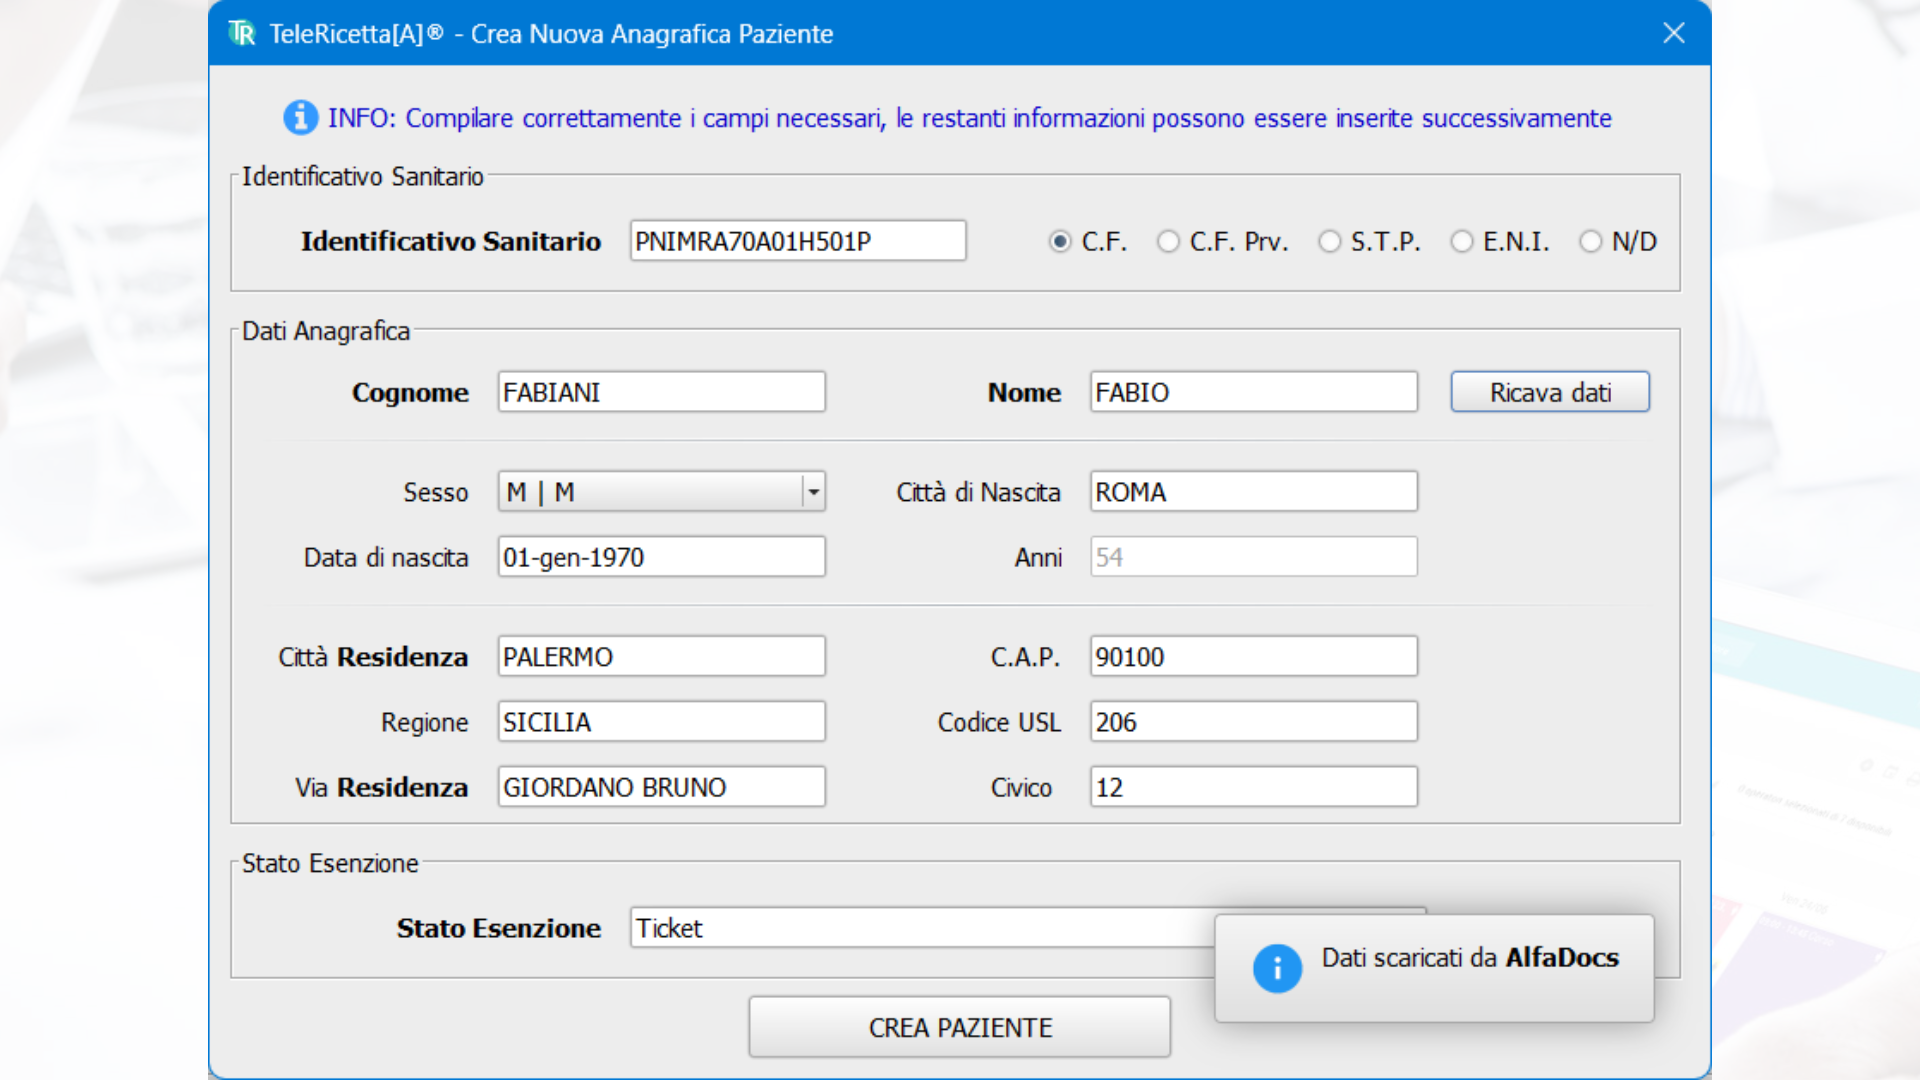
Task: Click the Civico field with 12
Action: tap(1254, 787)
